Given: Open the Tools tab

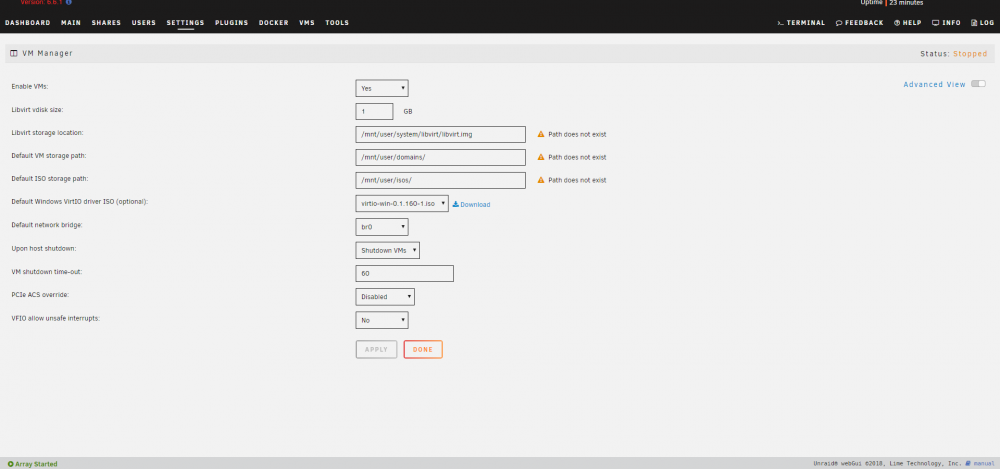Looking at the screenshot, I should point(337,23).
